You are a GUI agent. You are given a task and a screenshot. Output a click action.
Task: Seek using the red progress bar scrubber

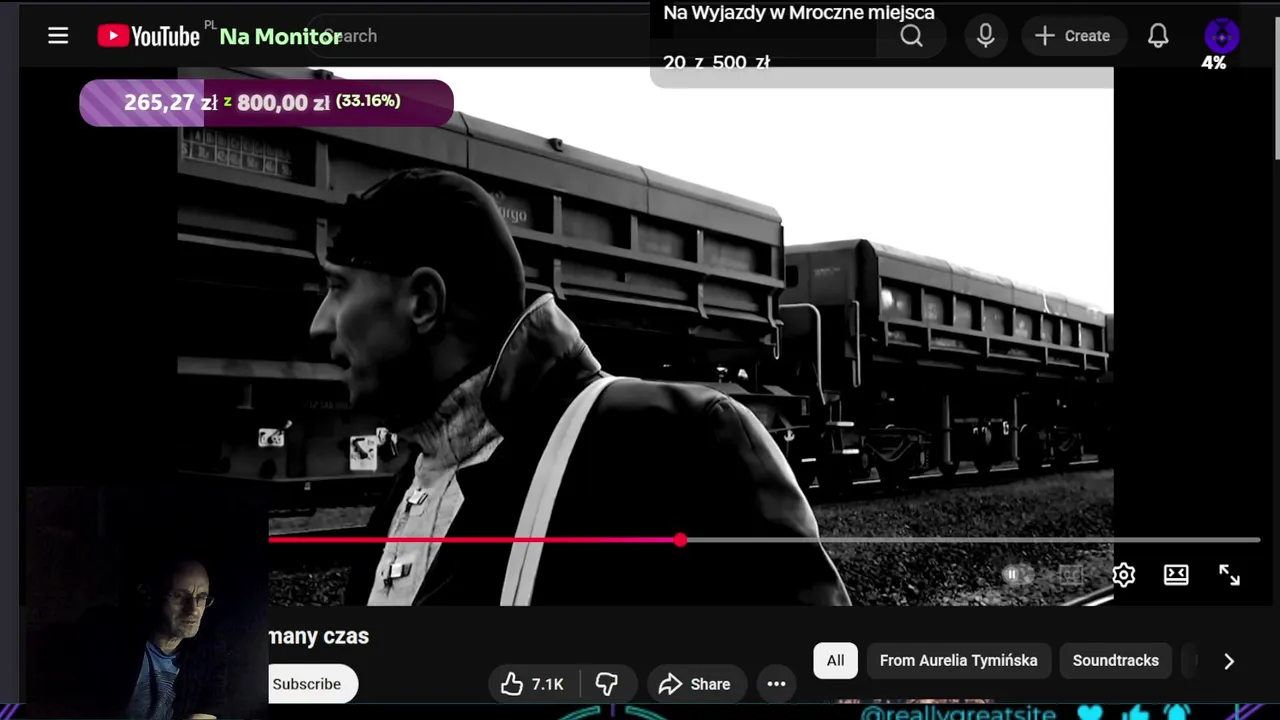click(680, 540)
